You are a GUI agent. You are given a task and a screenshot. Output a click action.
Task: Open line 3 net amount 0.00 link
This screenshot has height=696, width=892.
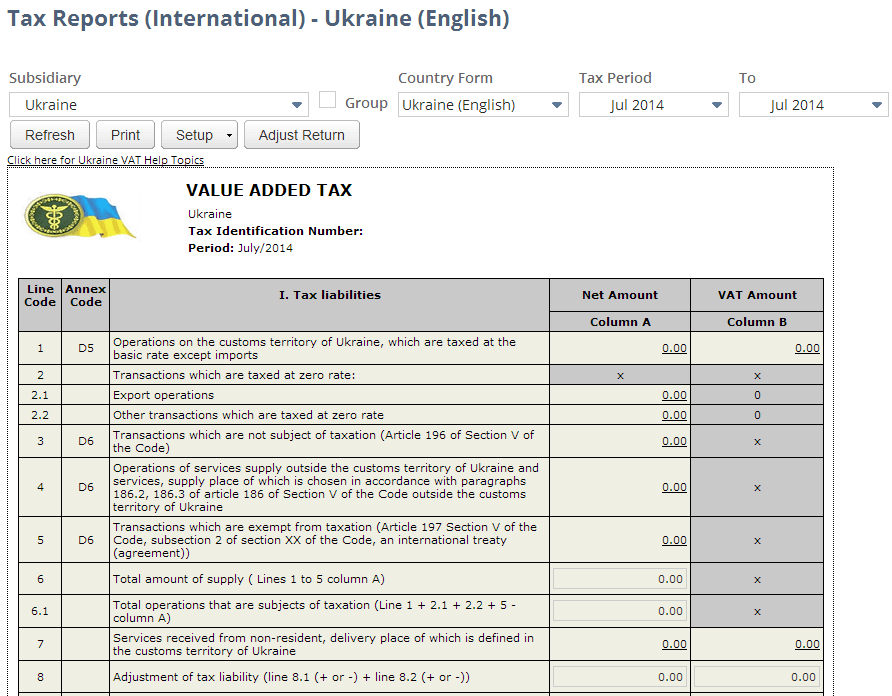[x=674, y=441]
